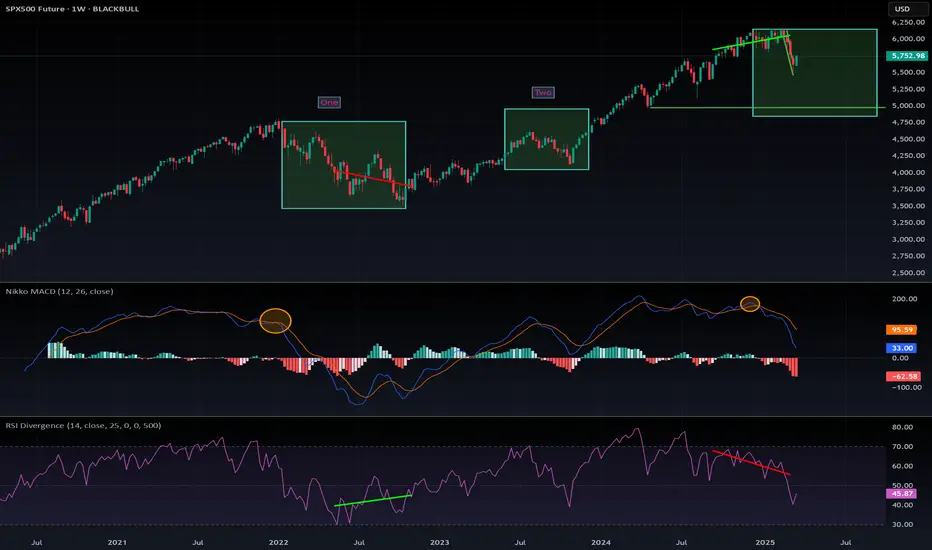Click 3,000.00 on the price axis
This screenshot has width=932, height=550.
pos(908,239)
